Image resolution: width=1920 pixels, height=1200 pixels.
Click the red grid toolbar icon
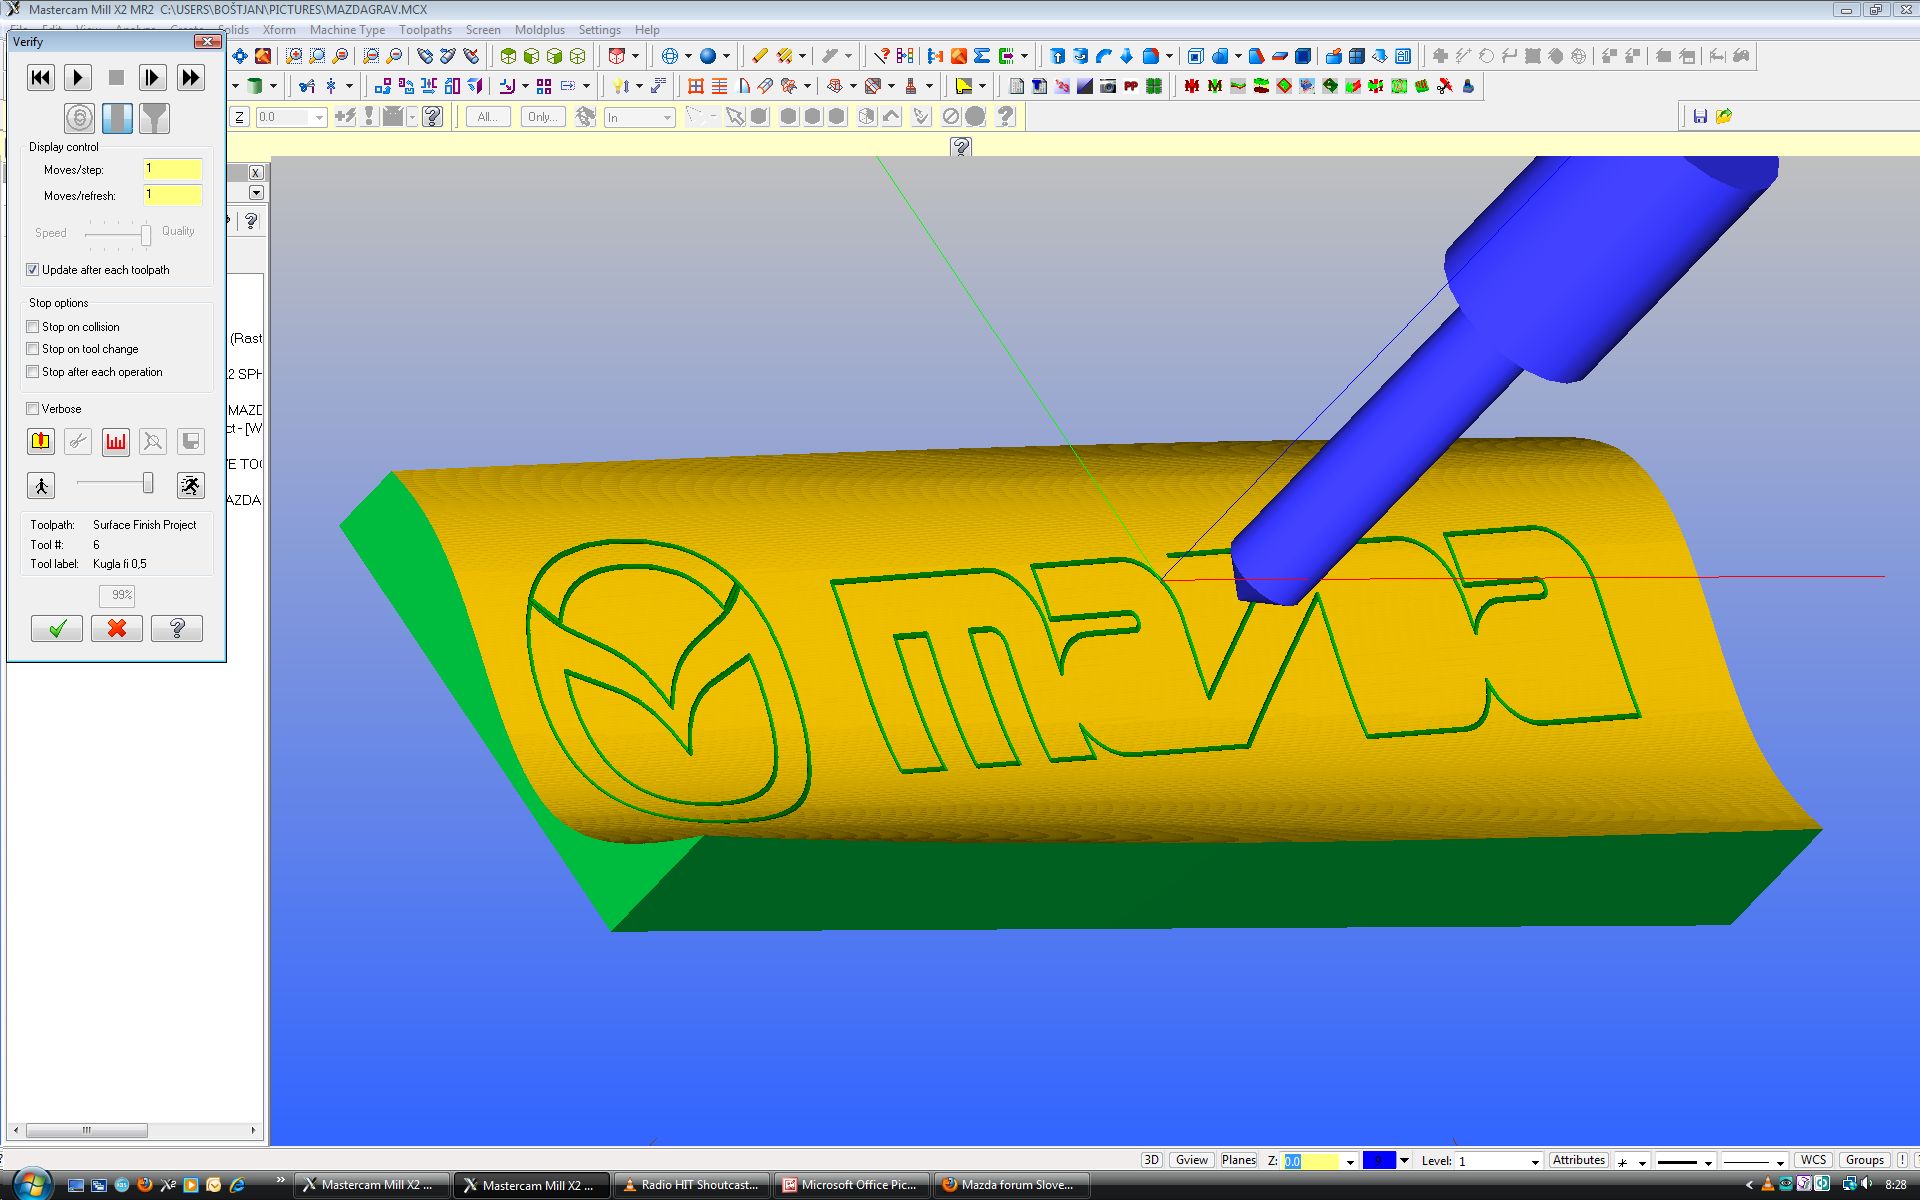[x=696, y=86]
